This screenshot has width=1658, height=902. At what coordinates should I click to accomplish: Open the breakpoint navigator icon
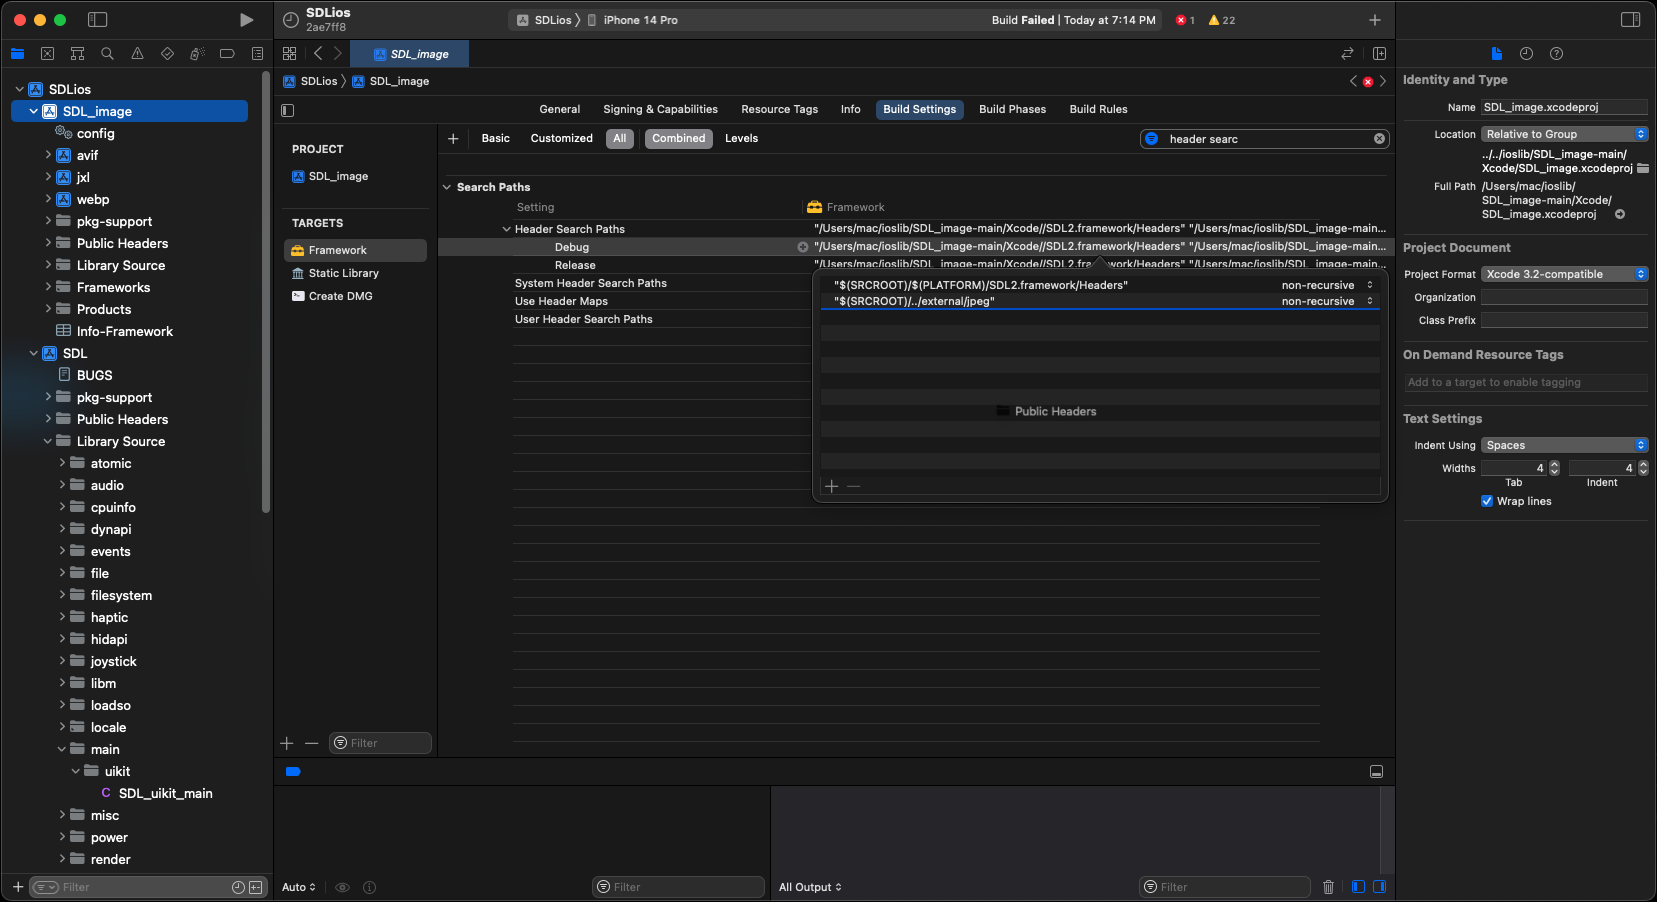227,54
